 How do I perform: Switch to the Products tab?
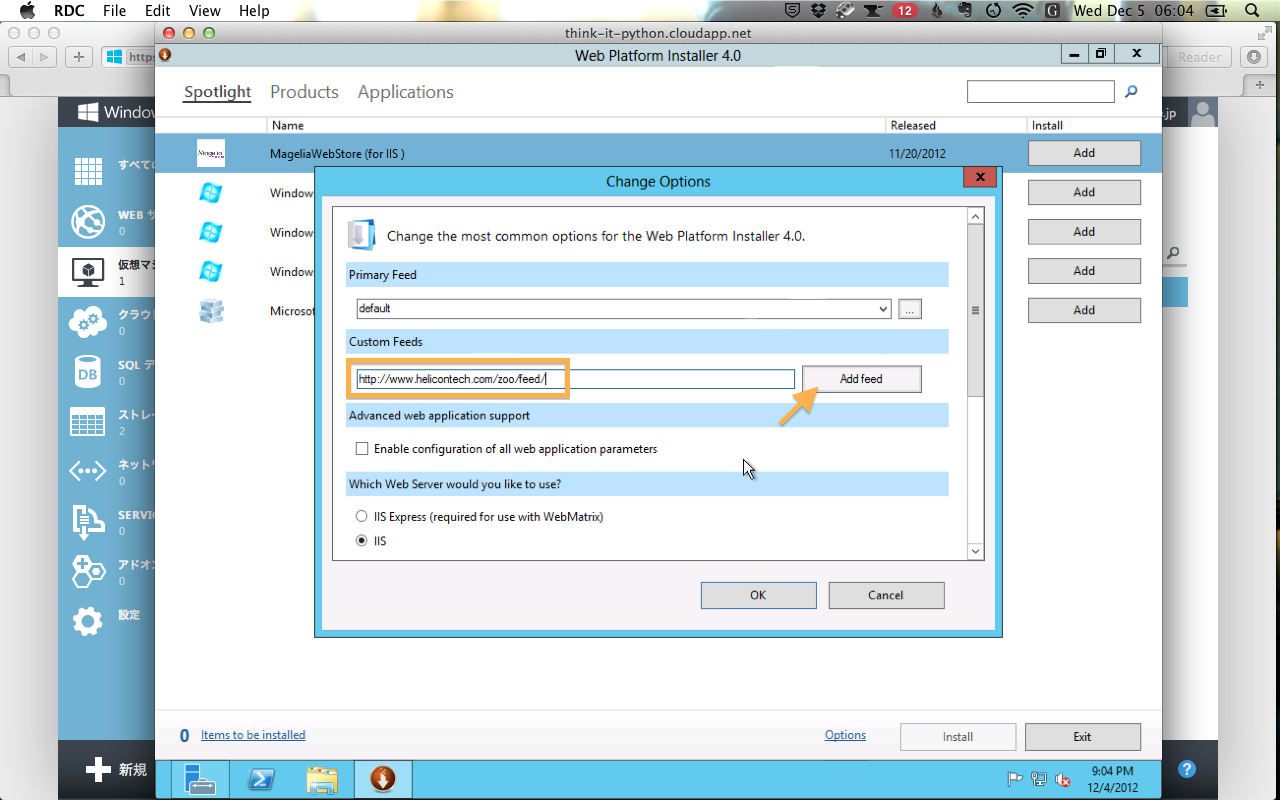304,92
